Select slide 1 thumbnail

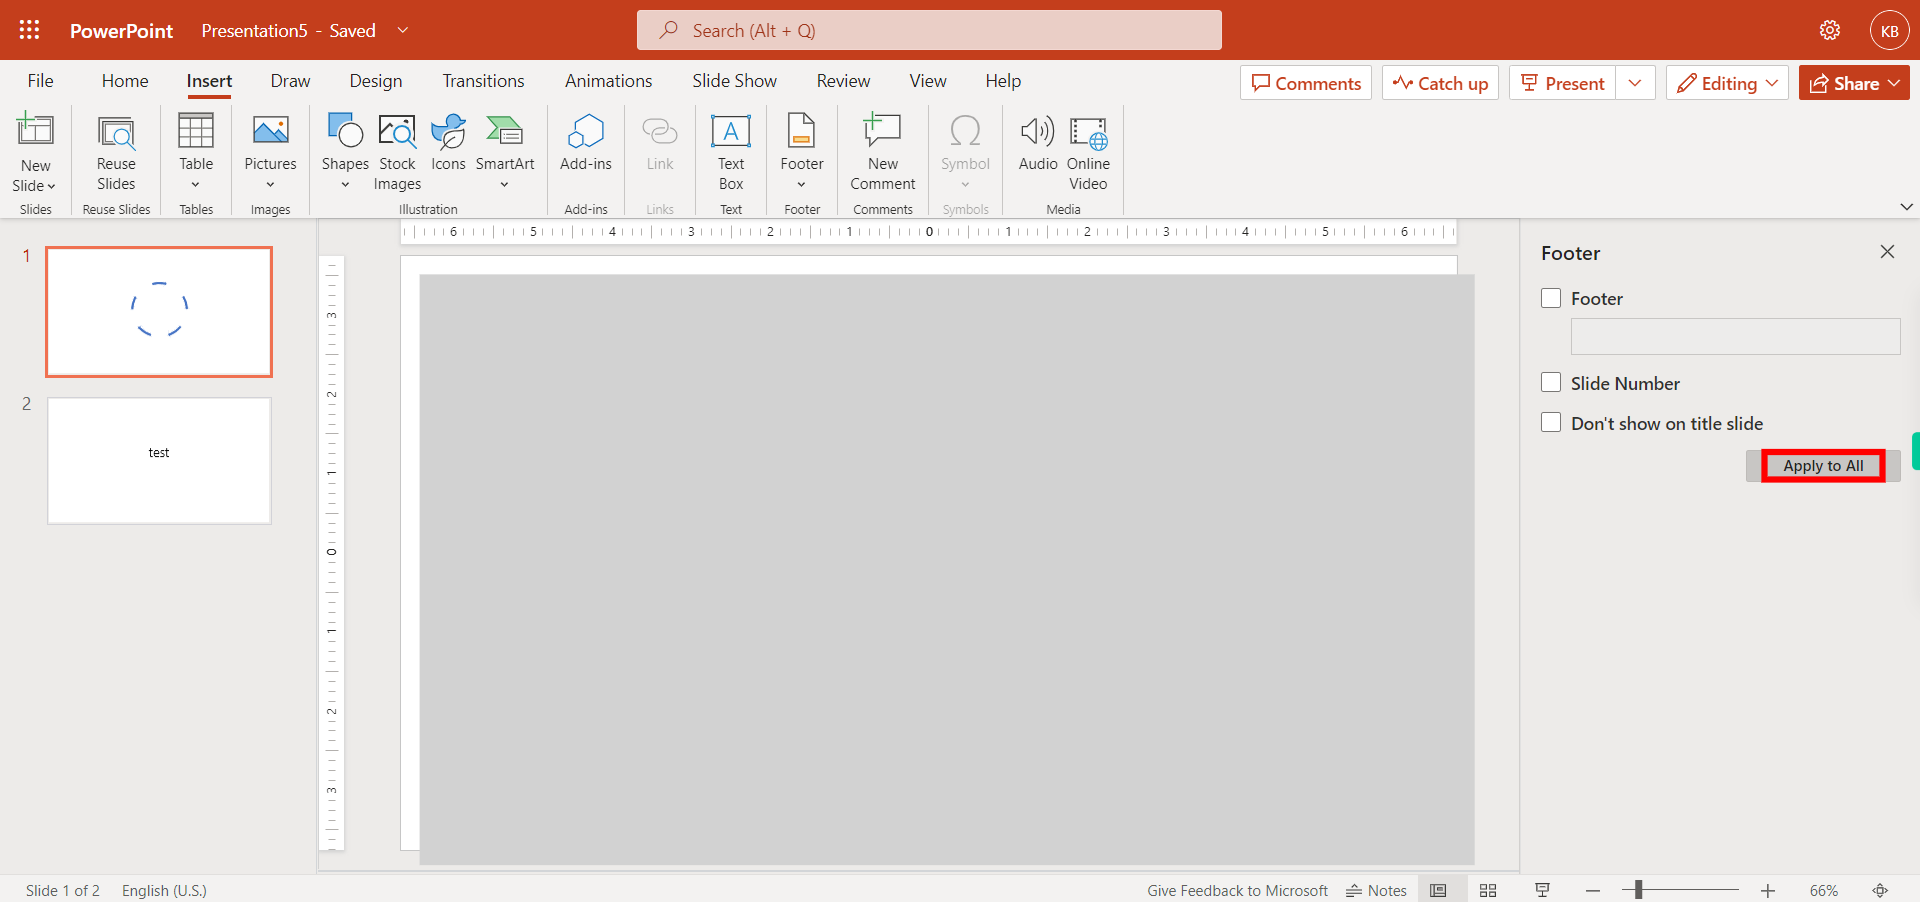159,312
